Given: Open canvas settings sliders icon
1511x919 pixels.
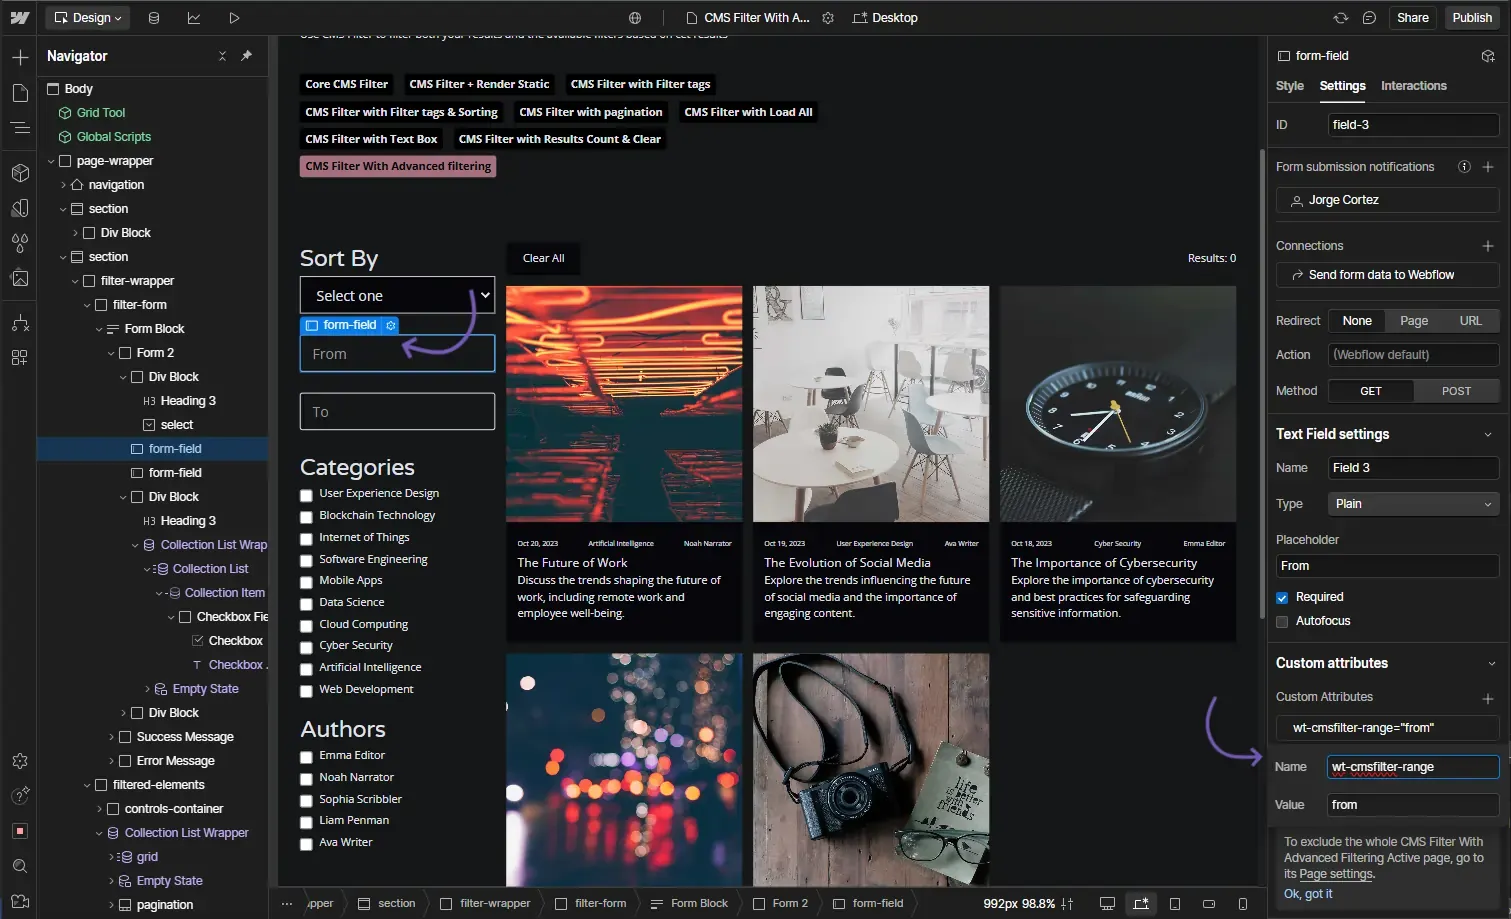Looking at the screenshot, I should tap(1068, 904).
